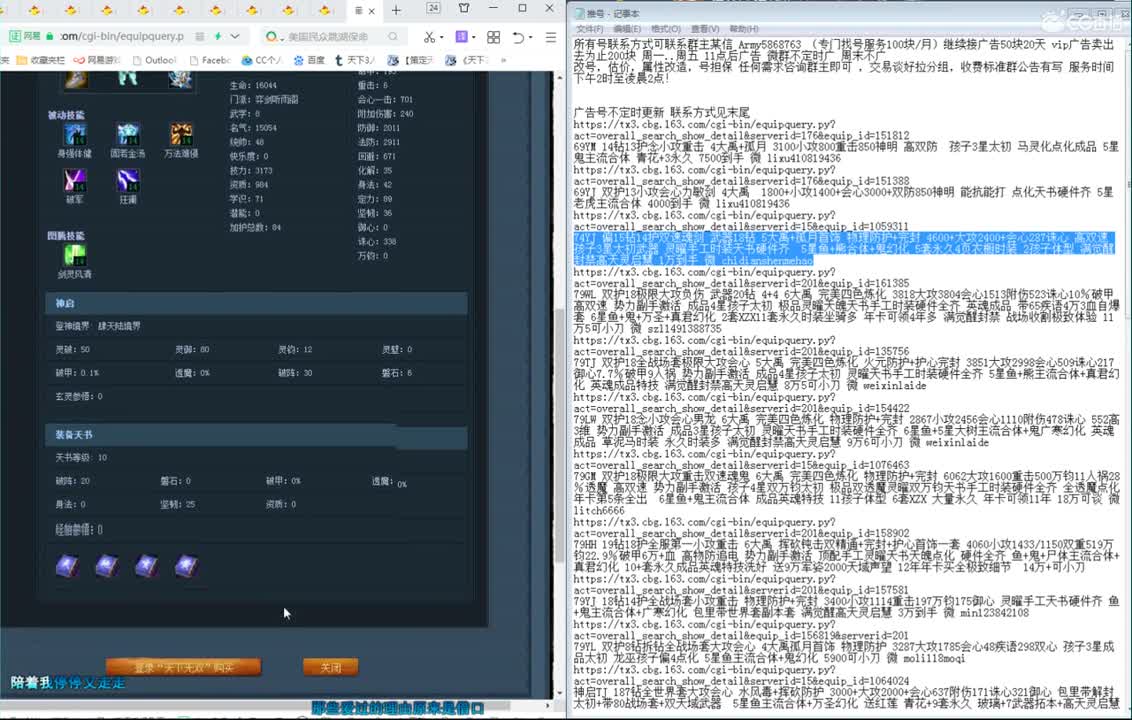The height and width of the screenshot is (720, 1132).
Task: Expand the address bar dropdown chevron
Action: [x=234, y=37]
